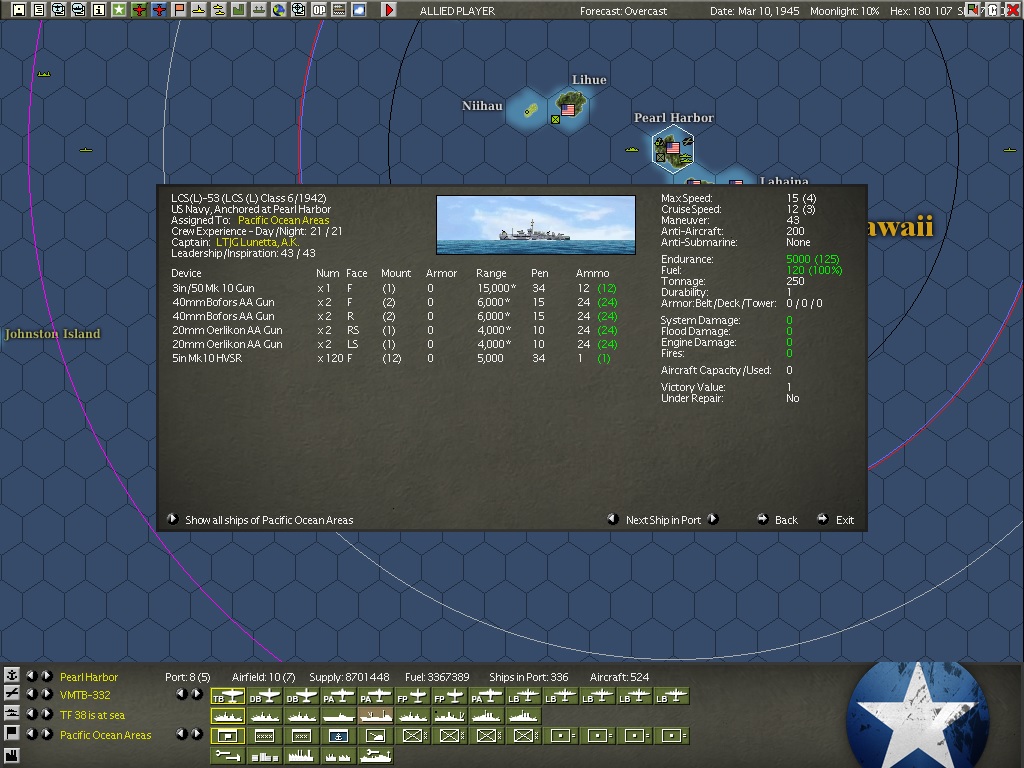
Task: Click 'TF 38 is at sea' text
Action: coord(92,715)
